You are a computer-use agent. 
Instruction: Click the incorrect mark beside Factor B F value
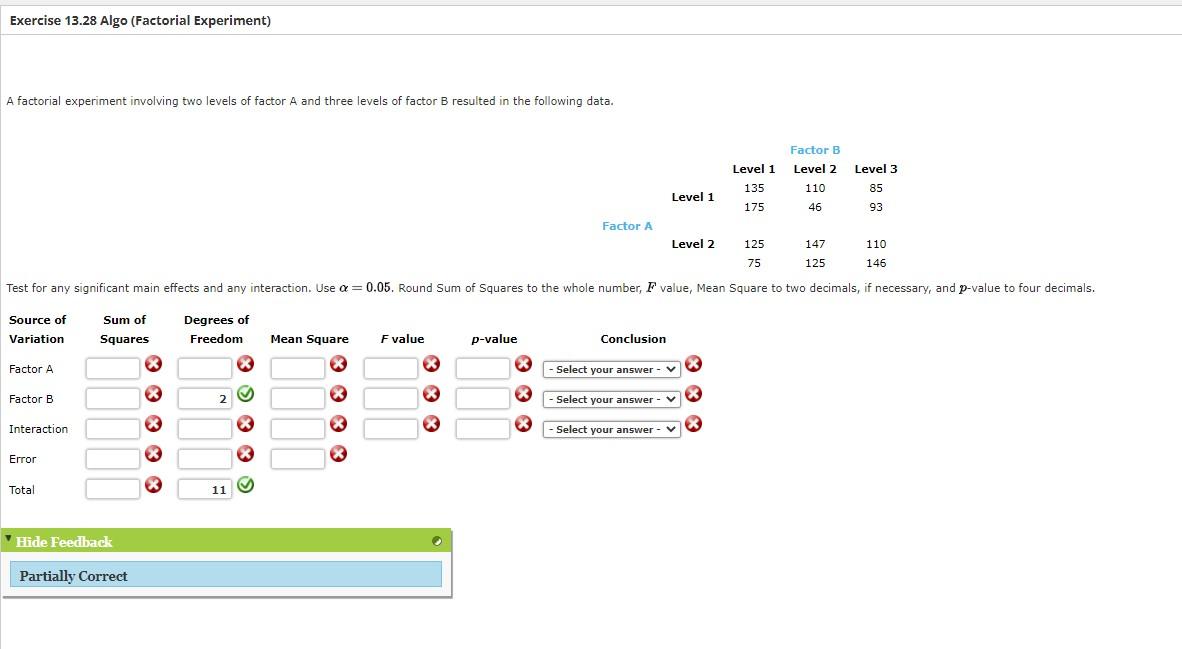tap(431, 393)
